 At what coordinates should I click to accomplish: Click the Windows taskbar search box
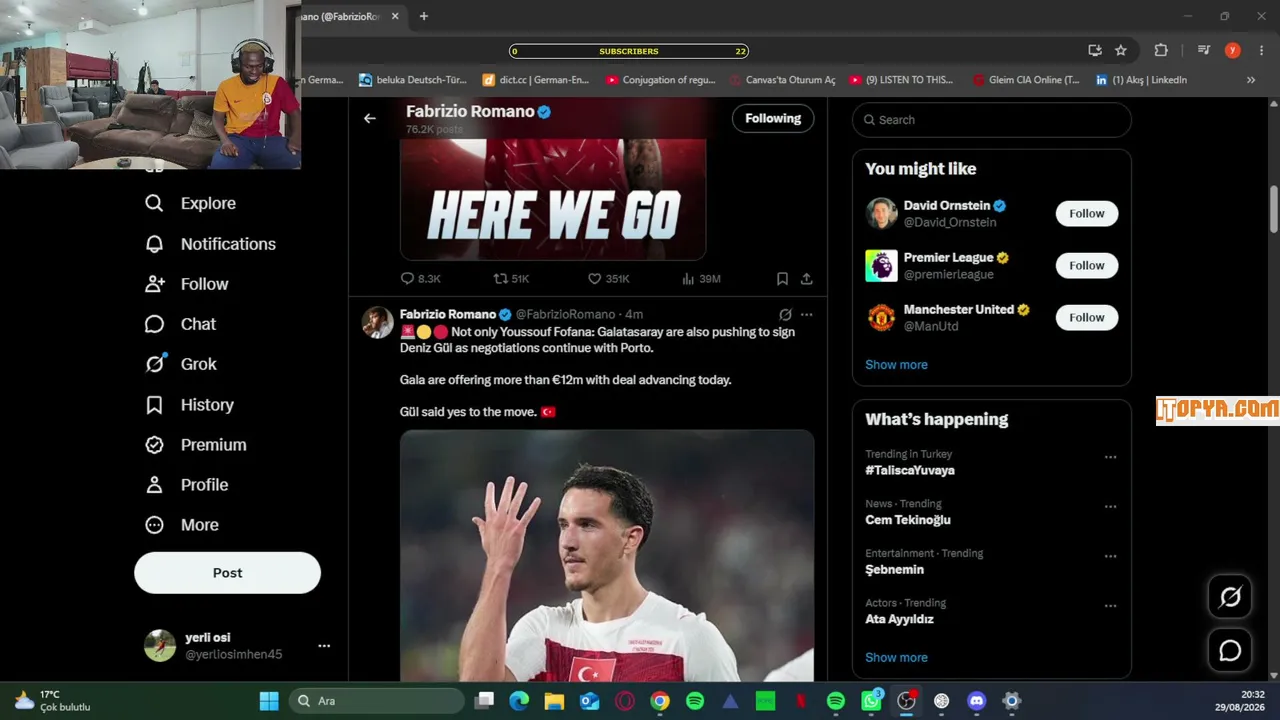(377, 701)
